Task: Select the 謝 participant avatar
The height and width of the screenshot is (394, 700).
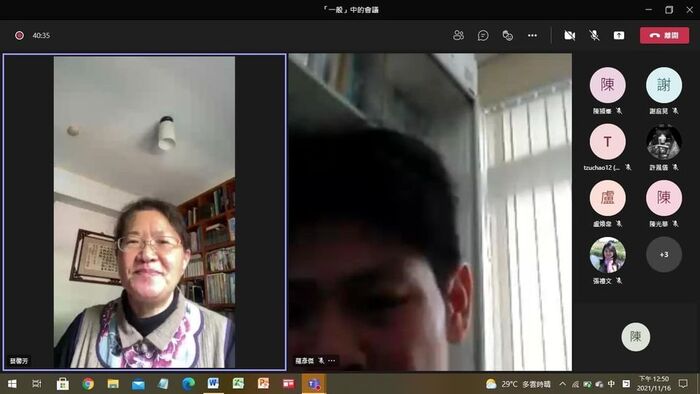Action: coord(664,85)
